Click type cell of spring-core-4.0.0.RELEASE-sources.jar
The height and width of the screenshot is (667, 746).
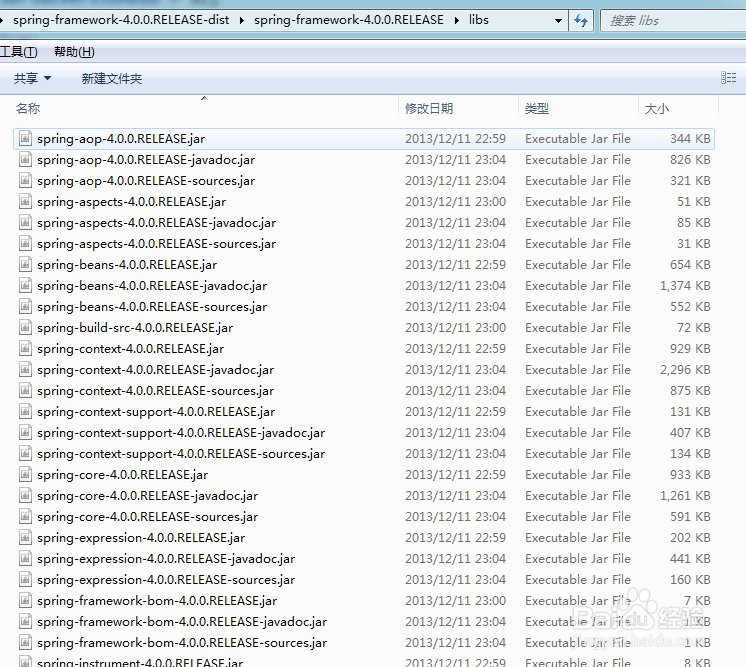pyautogui.click(x=578, y=516)
